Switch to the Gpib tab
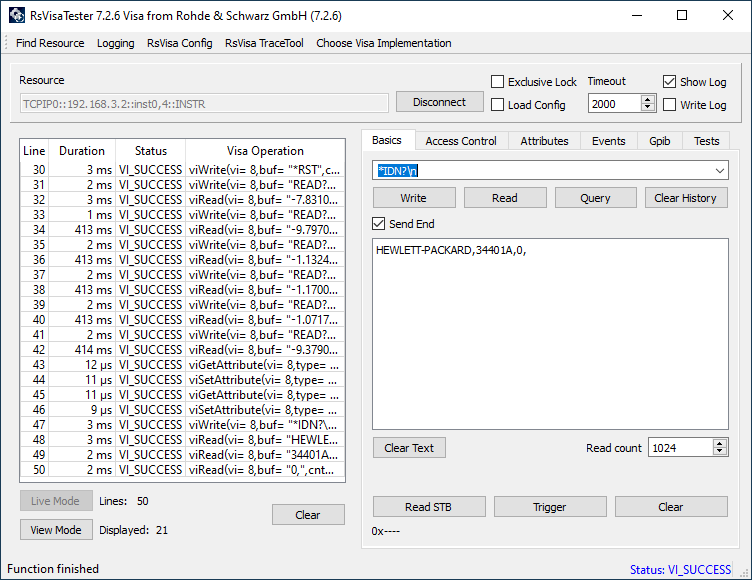The height and width of the screenshot is (580, 752). (x=660, y=141)
